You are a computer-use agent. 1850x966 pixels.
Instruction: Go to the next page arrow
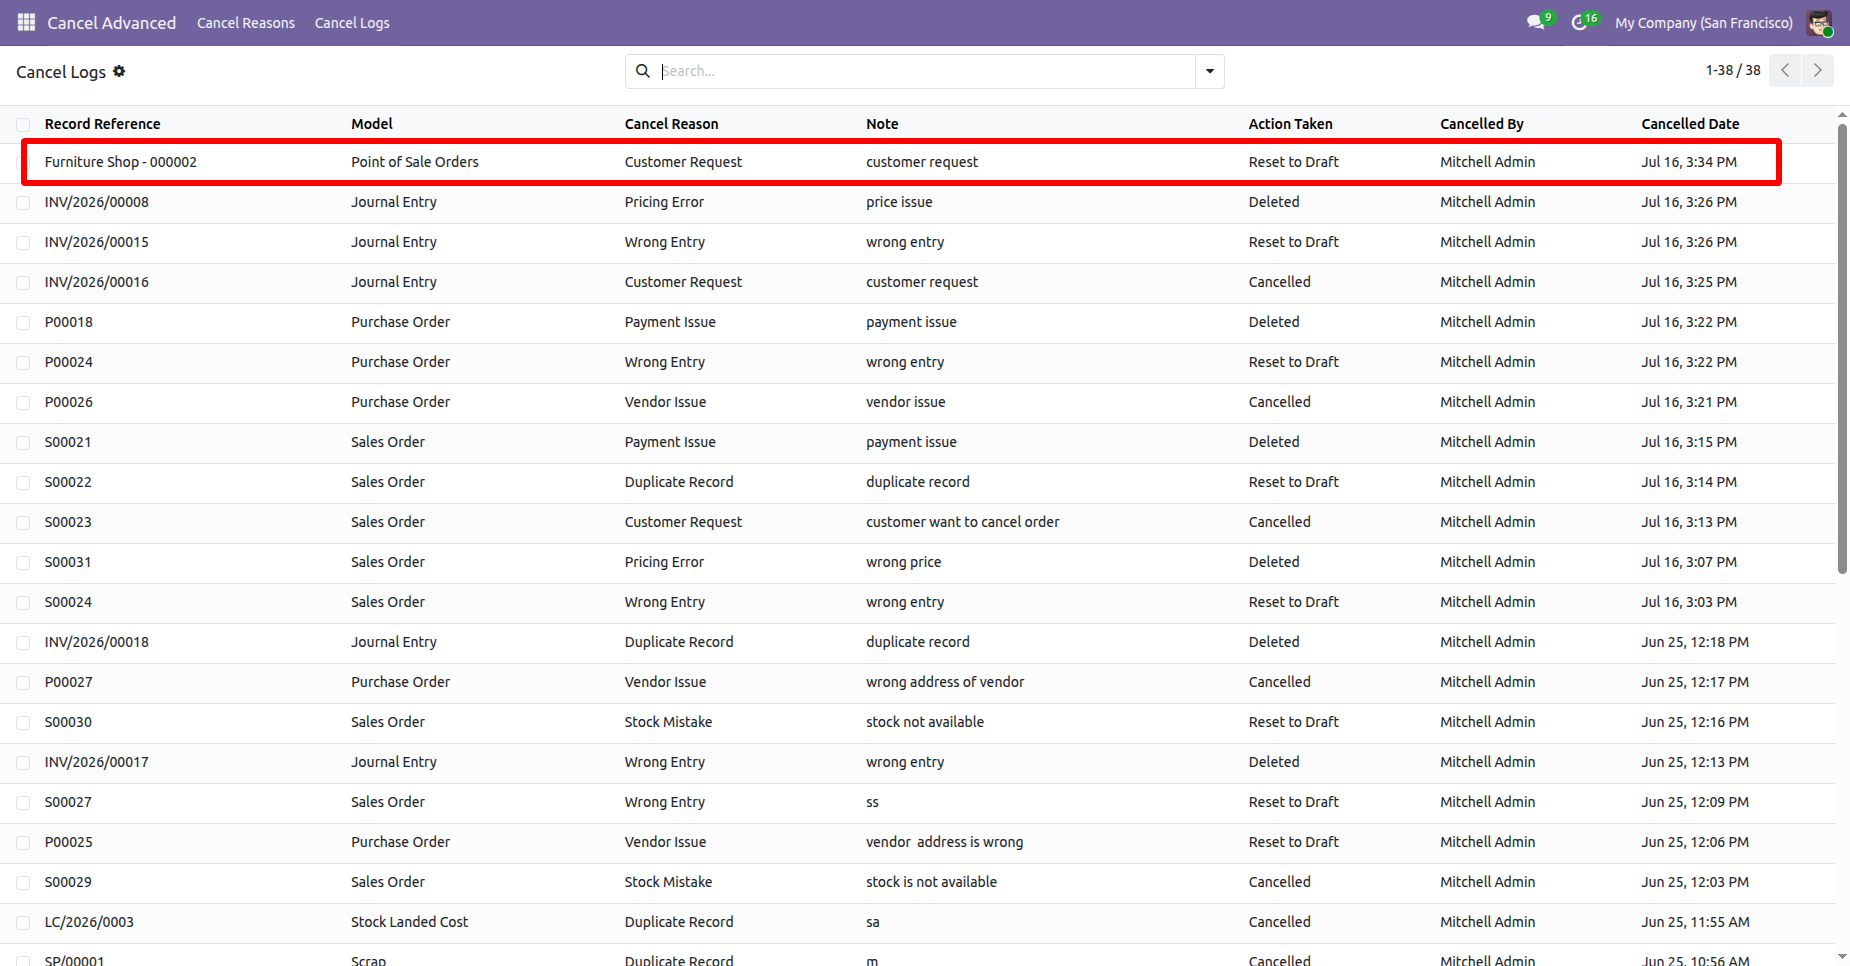pyautogui.click(x=1818, y=70)
